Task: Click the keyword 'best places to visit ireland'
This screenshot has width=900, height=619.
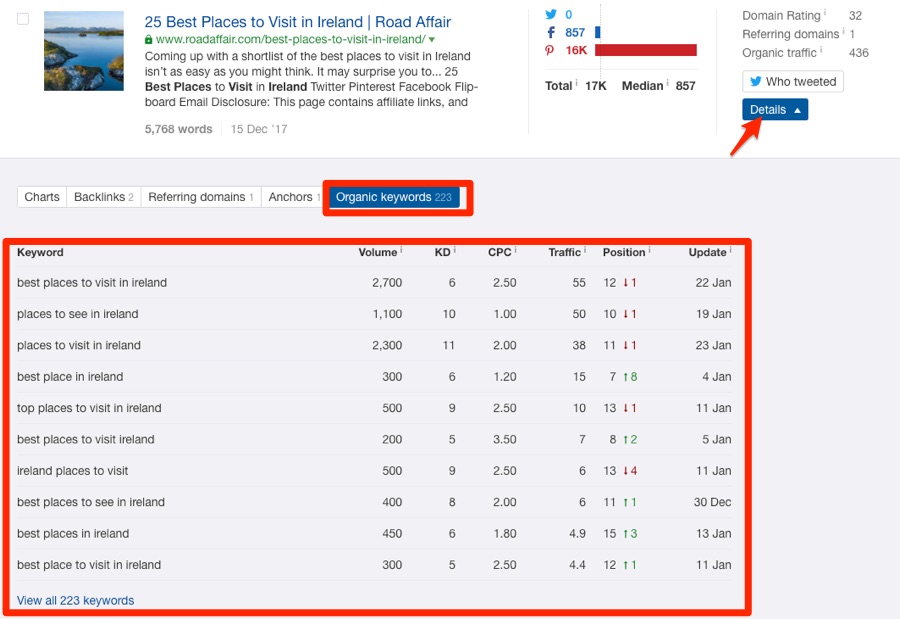Action: (x=86, y=439)
